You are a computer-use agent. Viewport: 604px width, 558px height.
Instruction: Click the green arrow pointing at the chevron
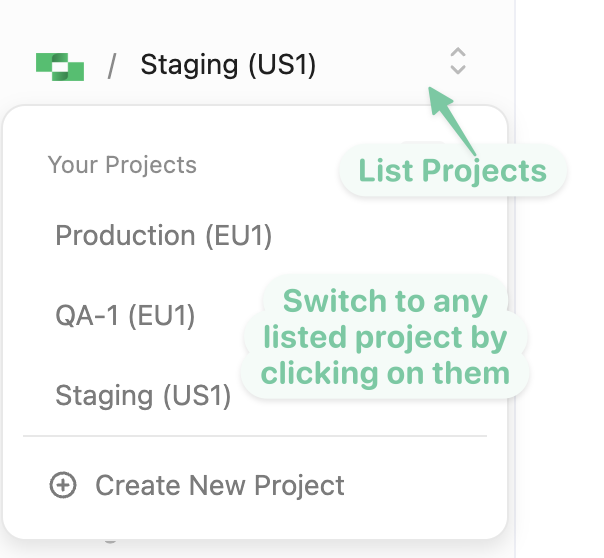(451, 120)
